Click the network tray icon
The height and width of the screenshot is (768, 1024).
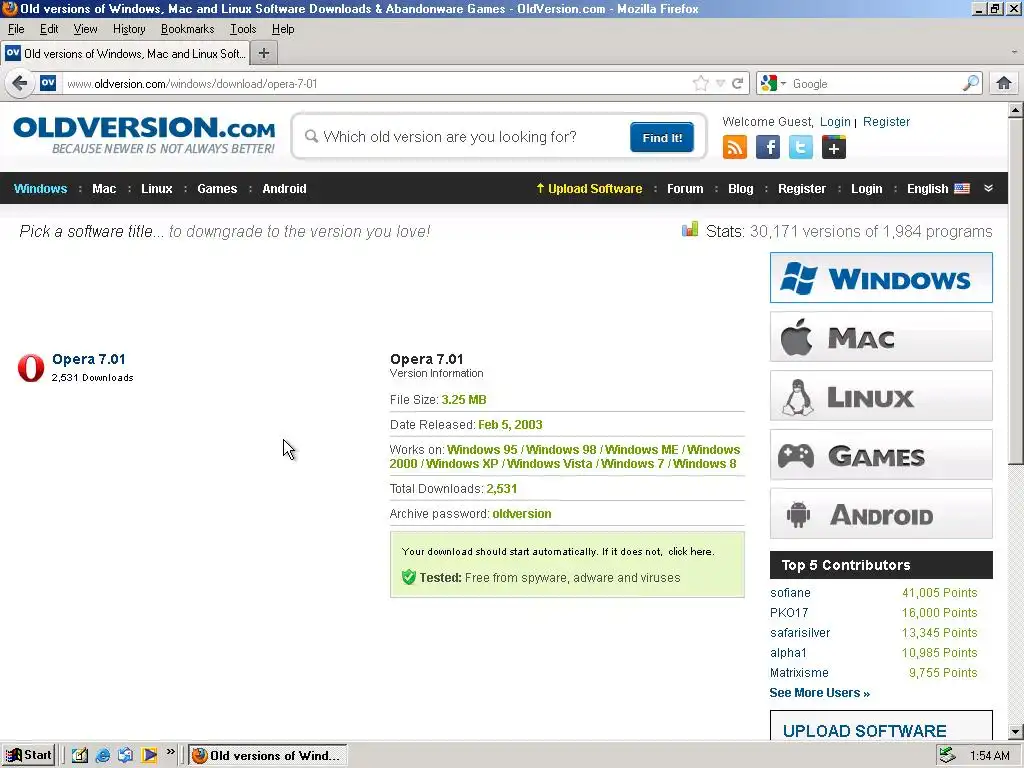point(947,756)
